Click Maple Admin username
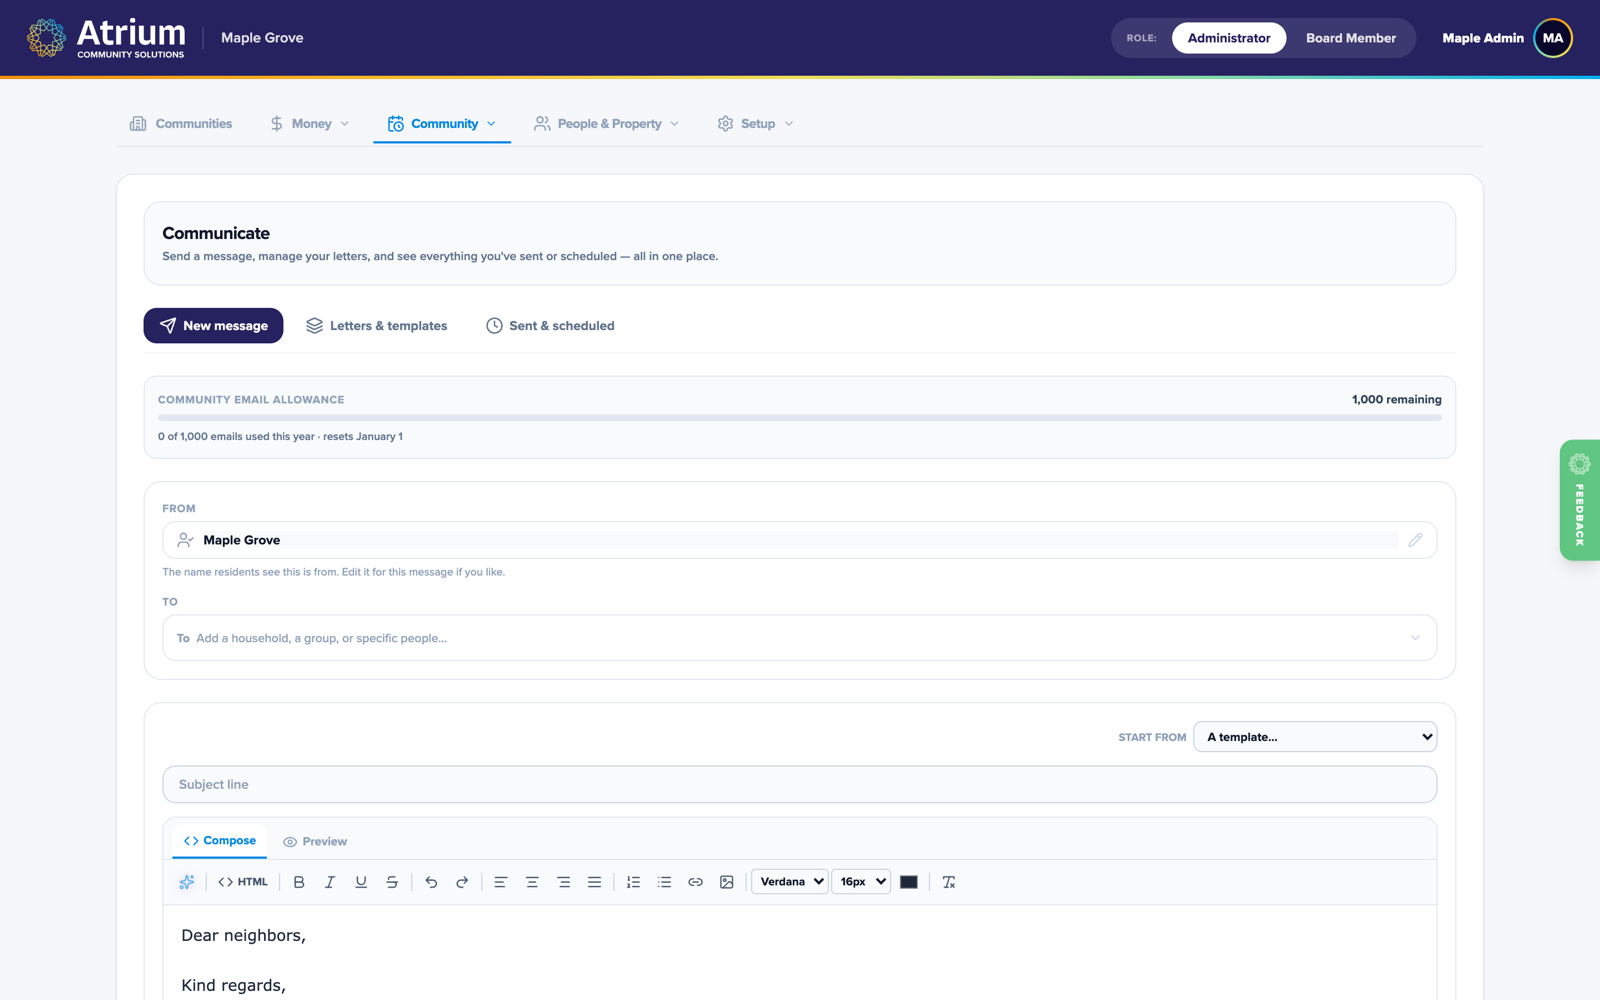This screenshot has height=1000, width=1600. tap(1483, 38)
